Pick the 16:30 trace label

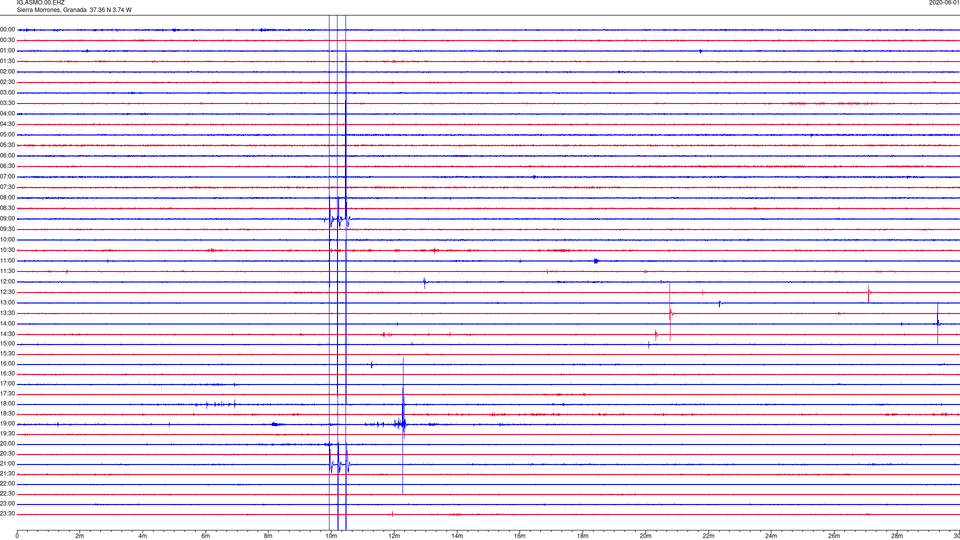pyautogui.click(x=7, y=373)
